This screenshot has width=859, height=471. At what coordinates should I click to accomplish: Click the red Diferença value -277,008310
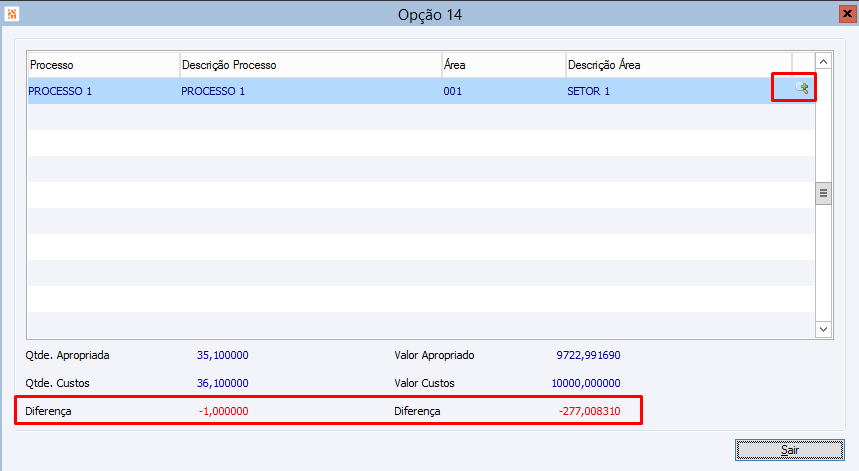coord(589,411)
